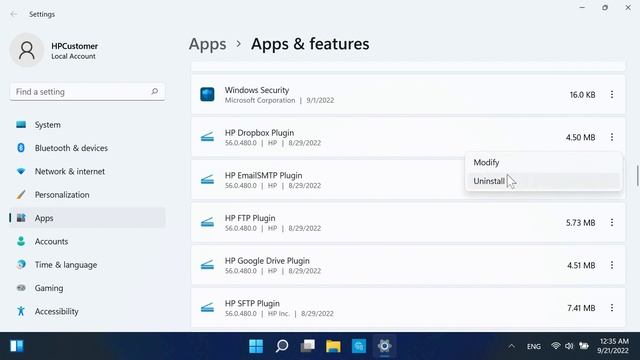
Task: Click the HP Dropbox Plugin scanner icon
Action: point(207,137)
